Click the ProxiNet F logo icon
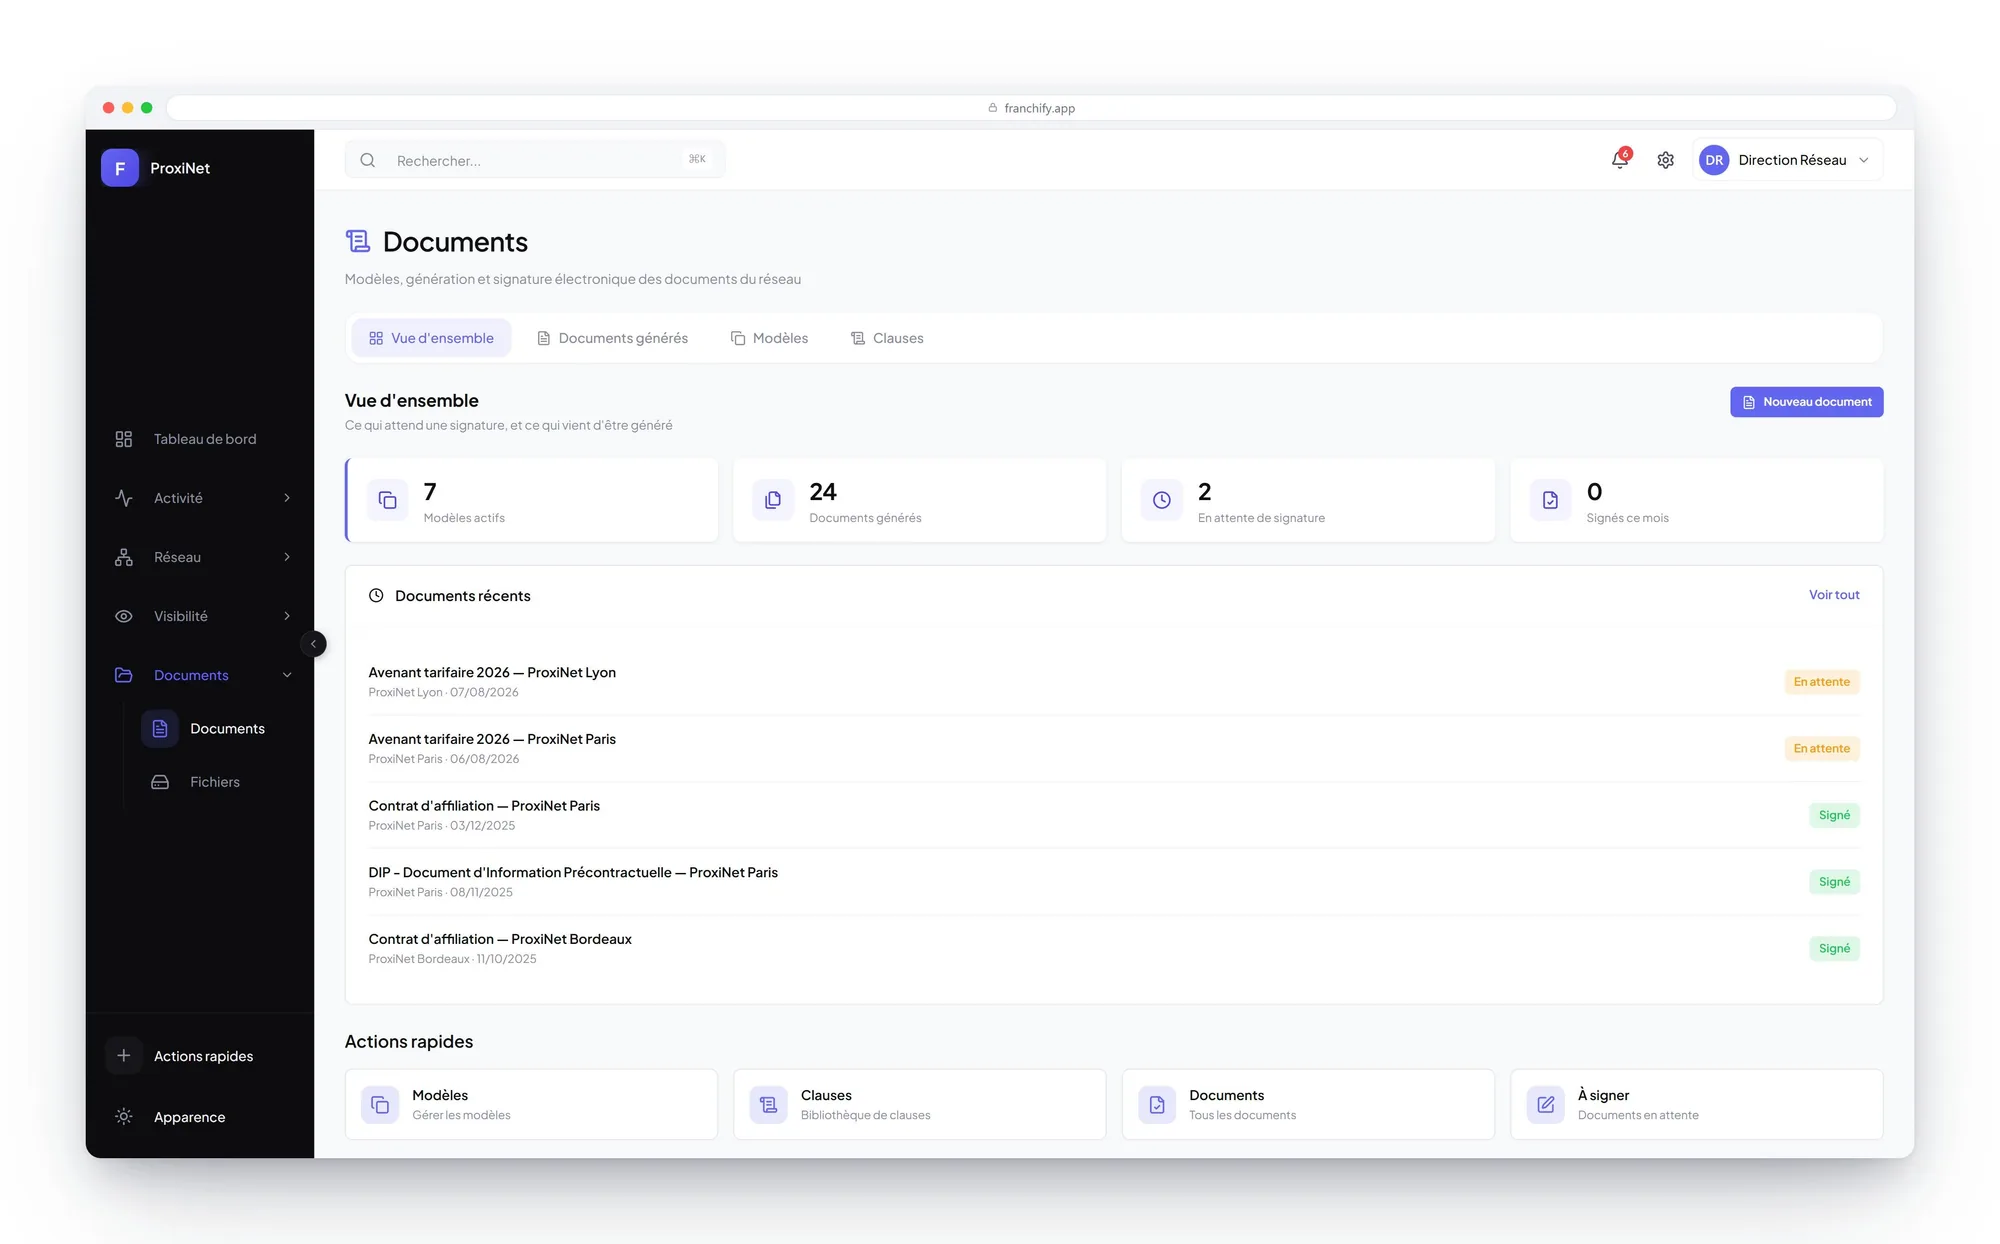The height and width of the screenshot is (1244, 2000). (x=120, y=168)
